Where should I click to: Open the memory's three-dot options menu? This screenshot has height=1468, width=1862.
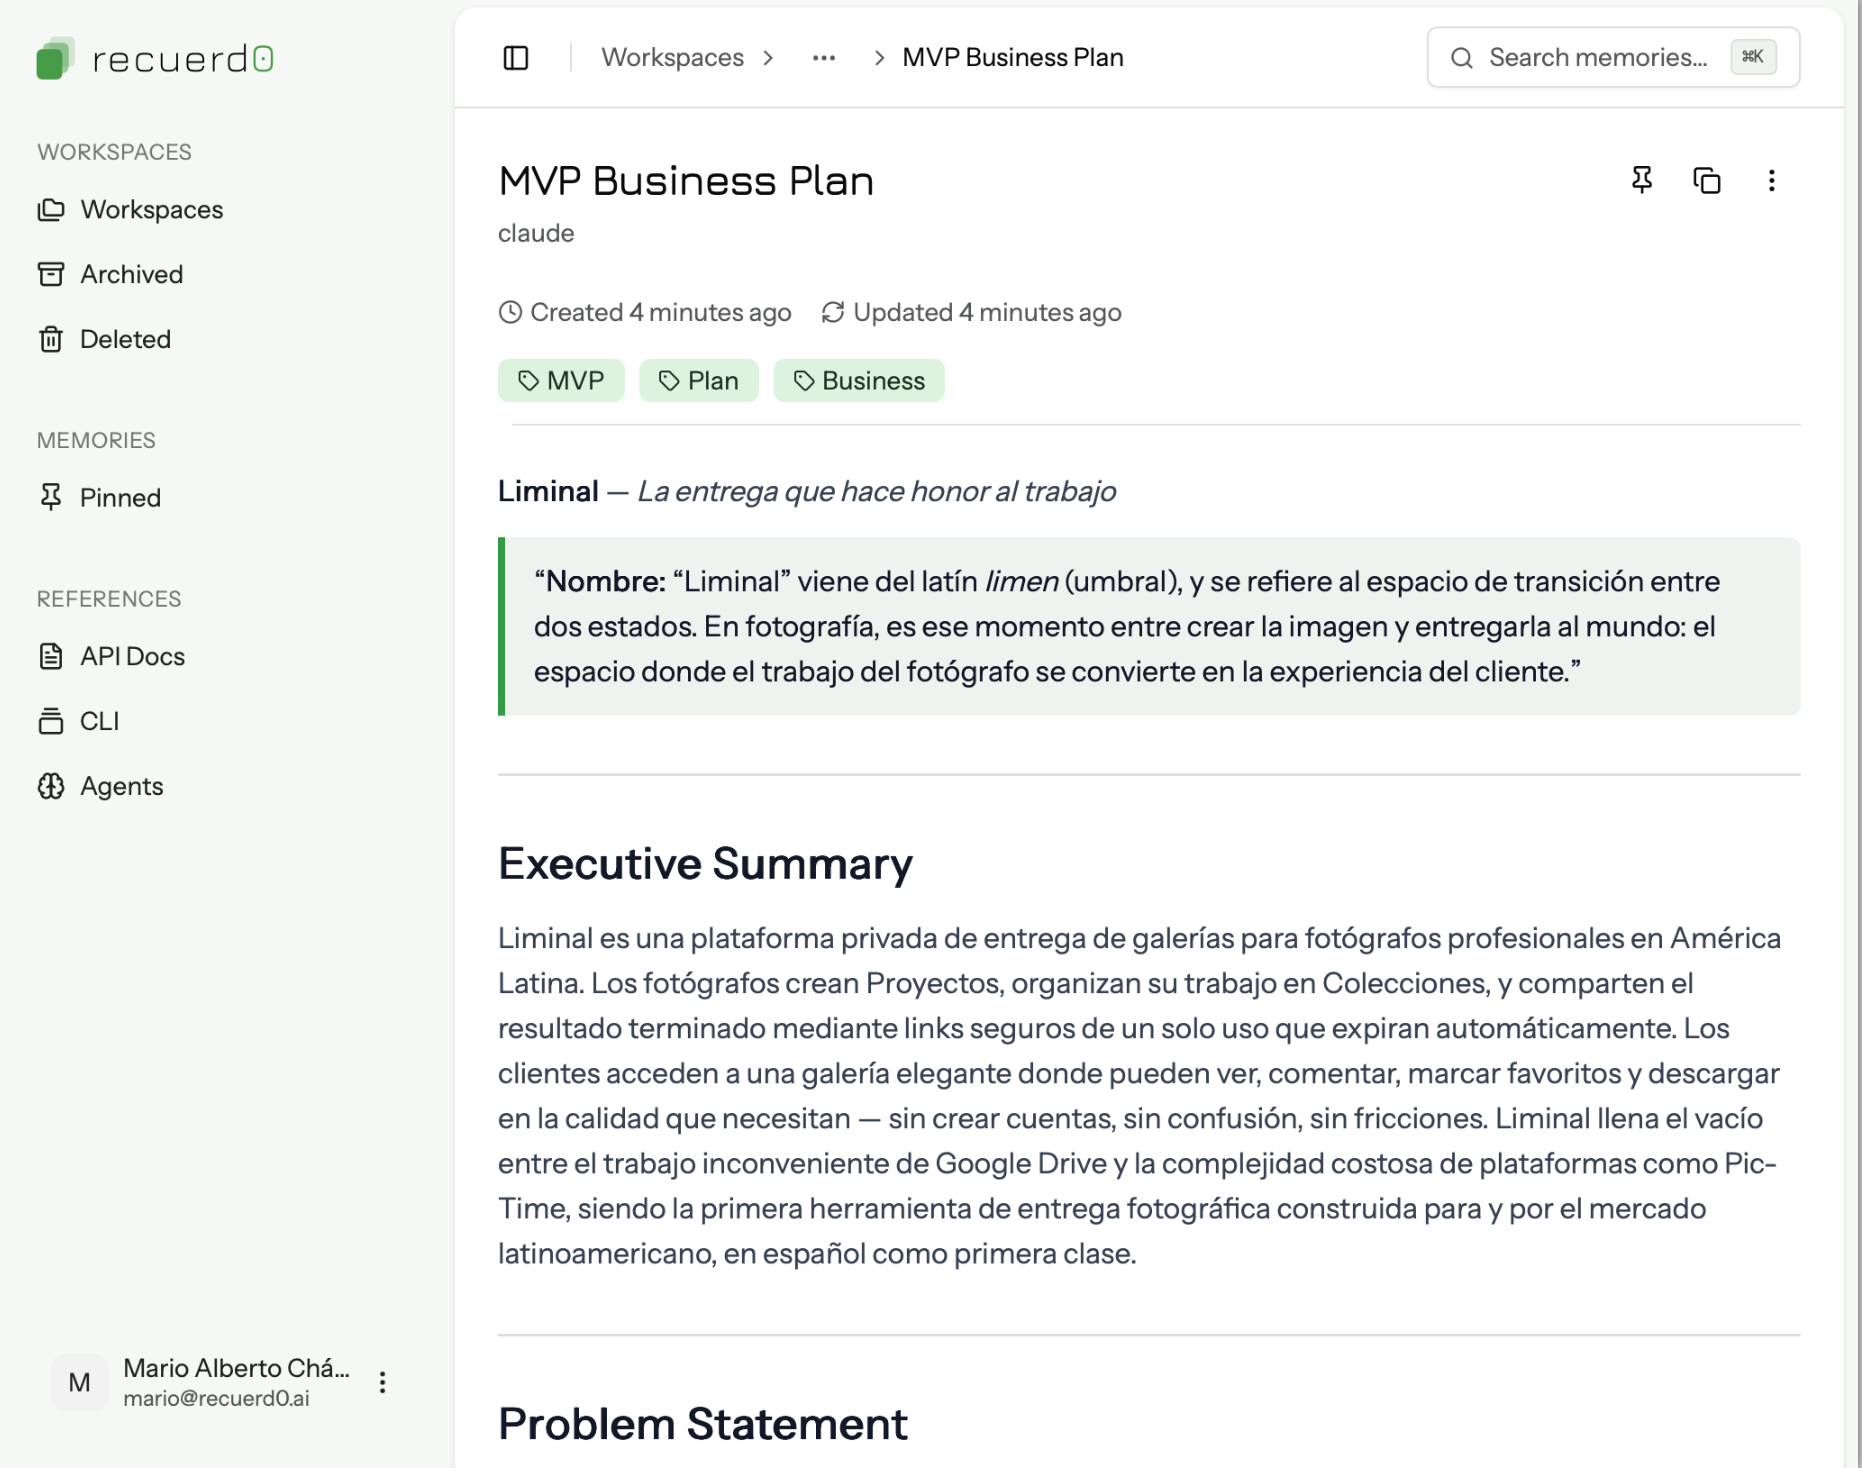pyautogui.click(x=1771, y=180)
